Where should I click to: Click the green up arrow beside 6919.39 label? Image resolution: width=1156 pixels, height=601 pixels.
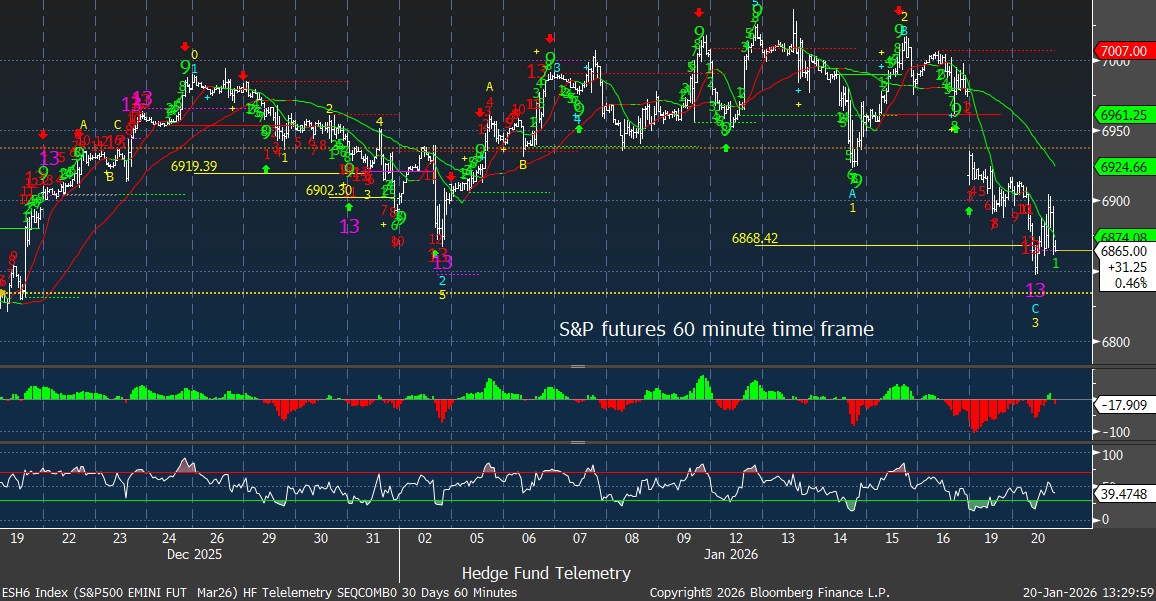266,169
